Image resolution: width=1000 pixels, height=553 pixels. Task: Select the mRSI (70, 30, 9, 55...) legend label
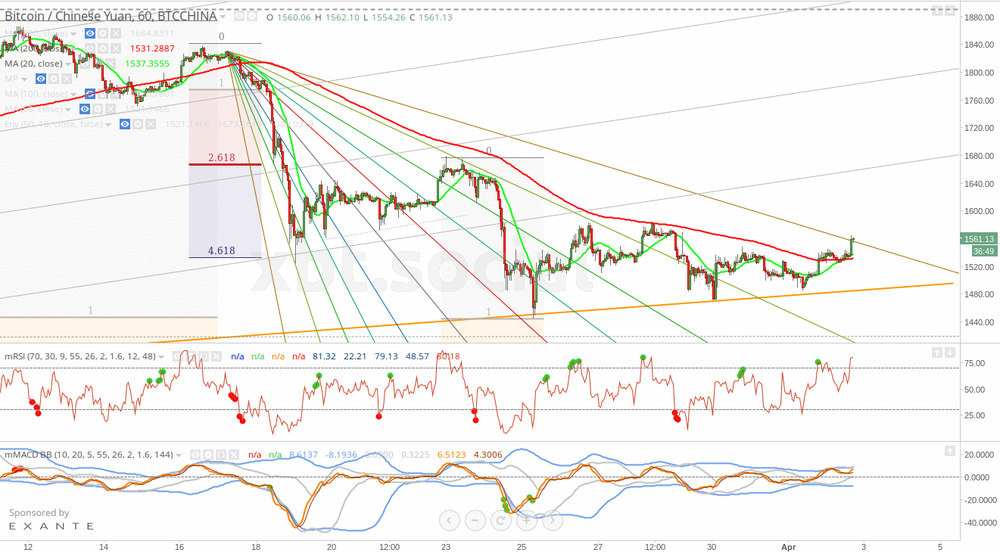coord(80,357)
